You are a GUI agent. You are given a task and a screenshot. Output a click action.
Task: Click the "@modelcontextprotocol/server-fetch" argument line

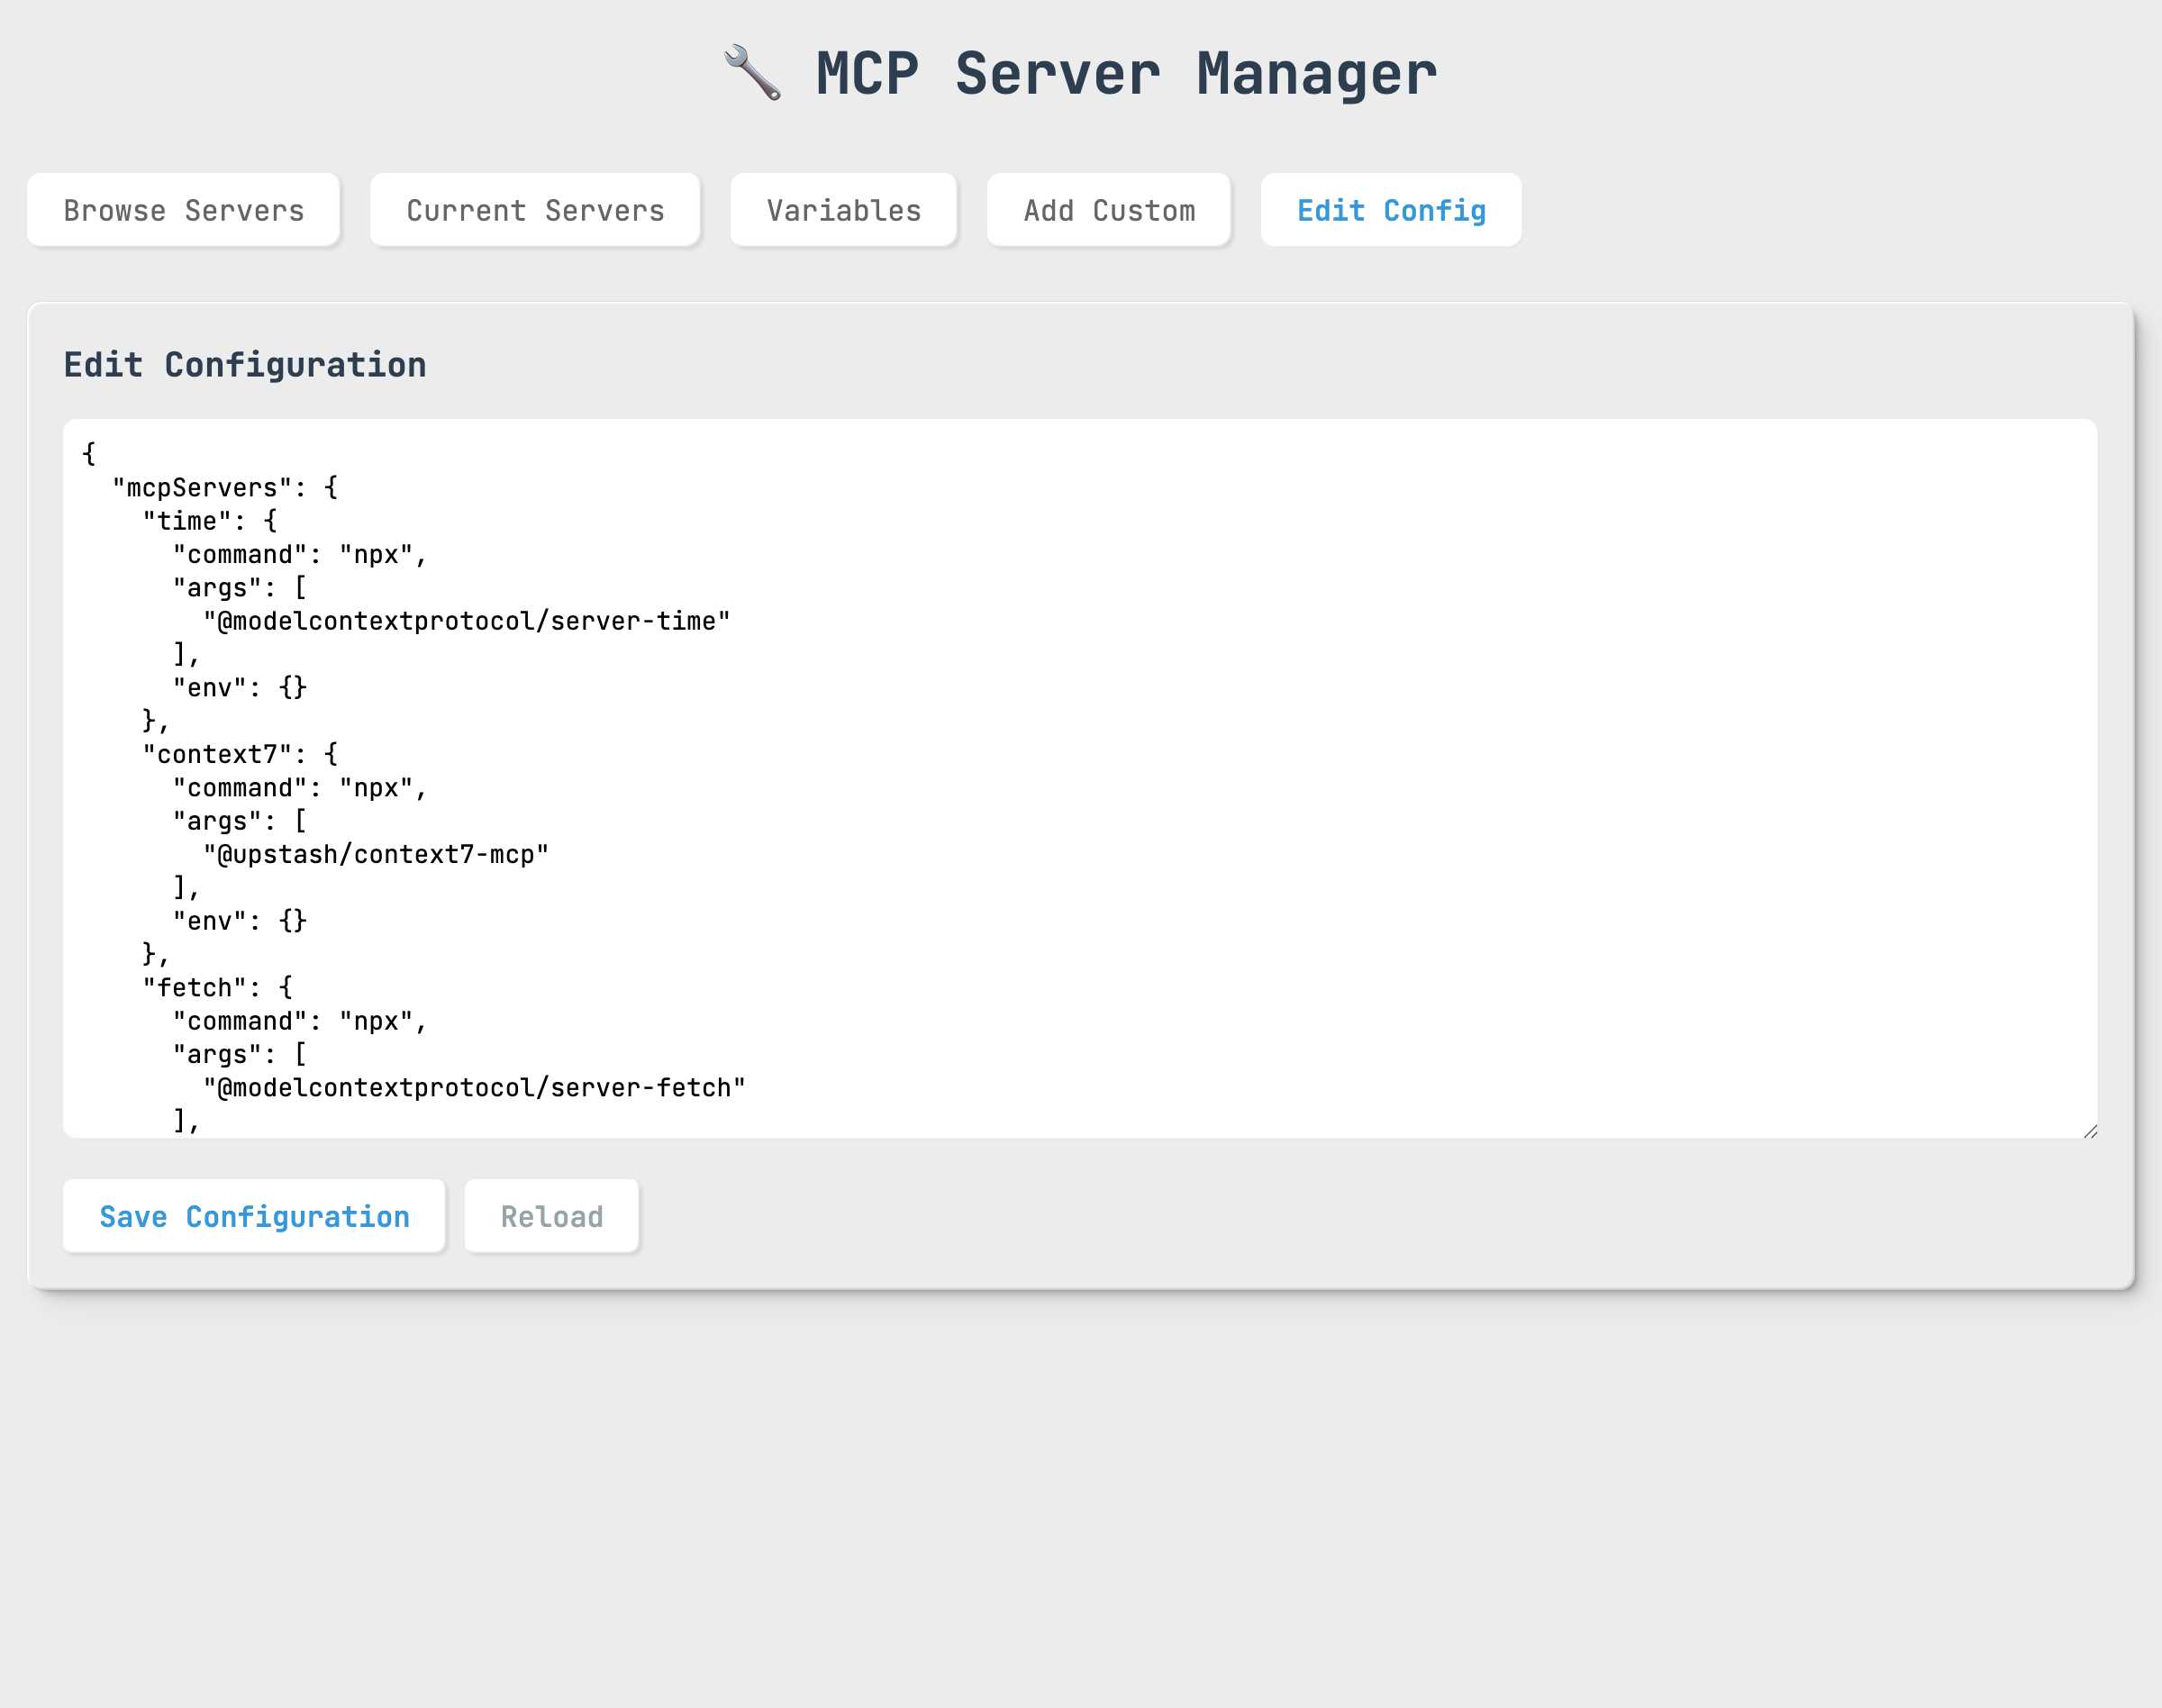(473, 1087)
